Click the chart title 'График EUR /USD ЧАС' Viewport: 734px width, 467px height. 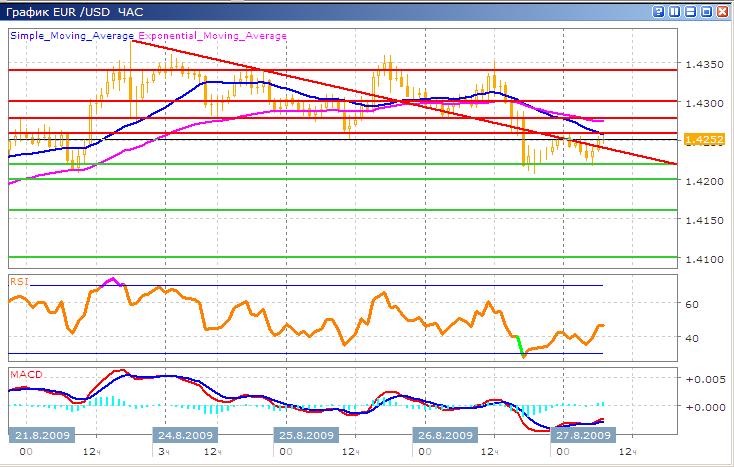pyautogui.click(x=76, y=11)
